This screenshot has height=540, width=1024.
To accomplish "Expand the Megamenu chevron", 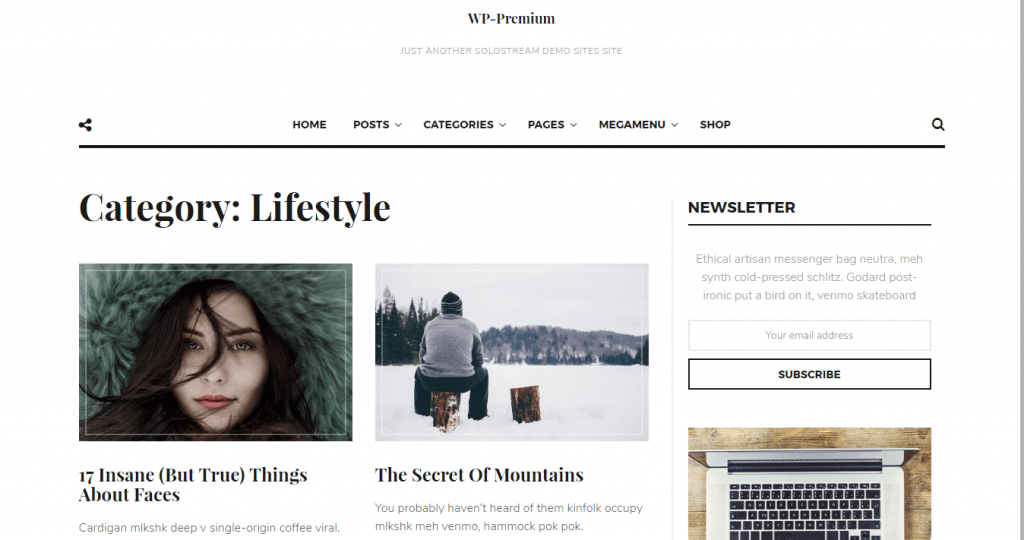I will (x=675, y=125).
